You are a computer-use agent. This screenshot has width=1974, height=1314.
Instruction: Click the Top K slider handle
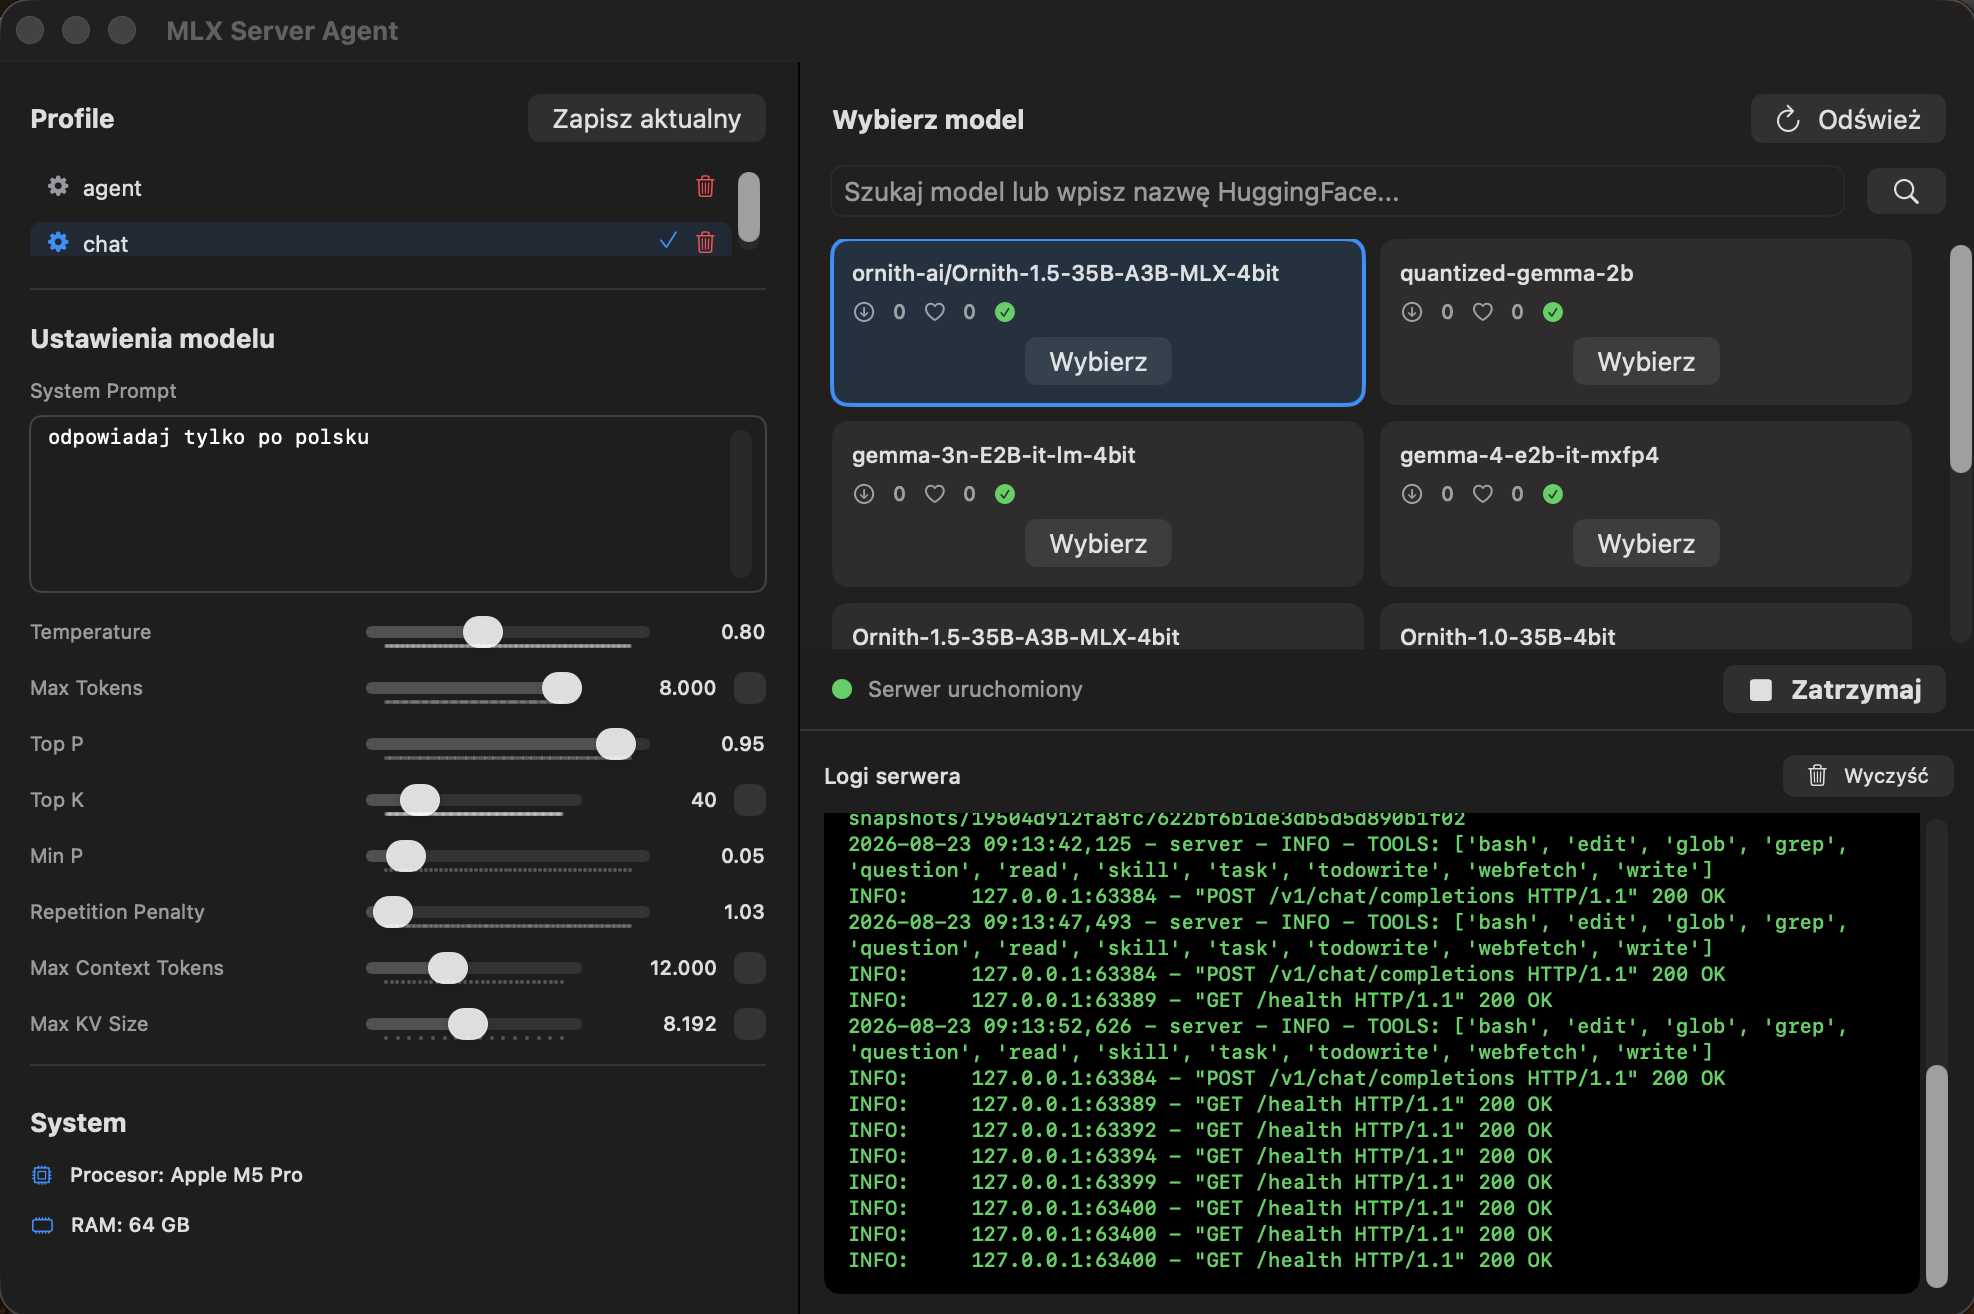click(x=420, y=800)
